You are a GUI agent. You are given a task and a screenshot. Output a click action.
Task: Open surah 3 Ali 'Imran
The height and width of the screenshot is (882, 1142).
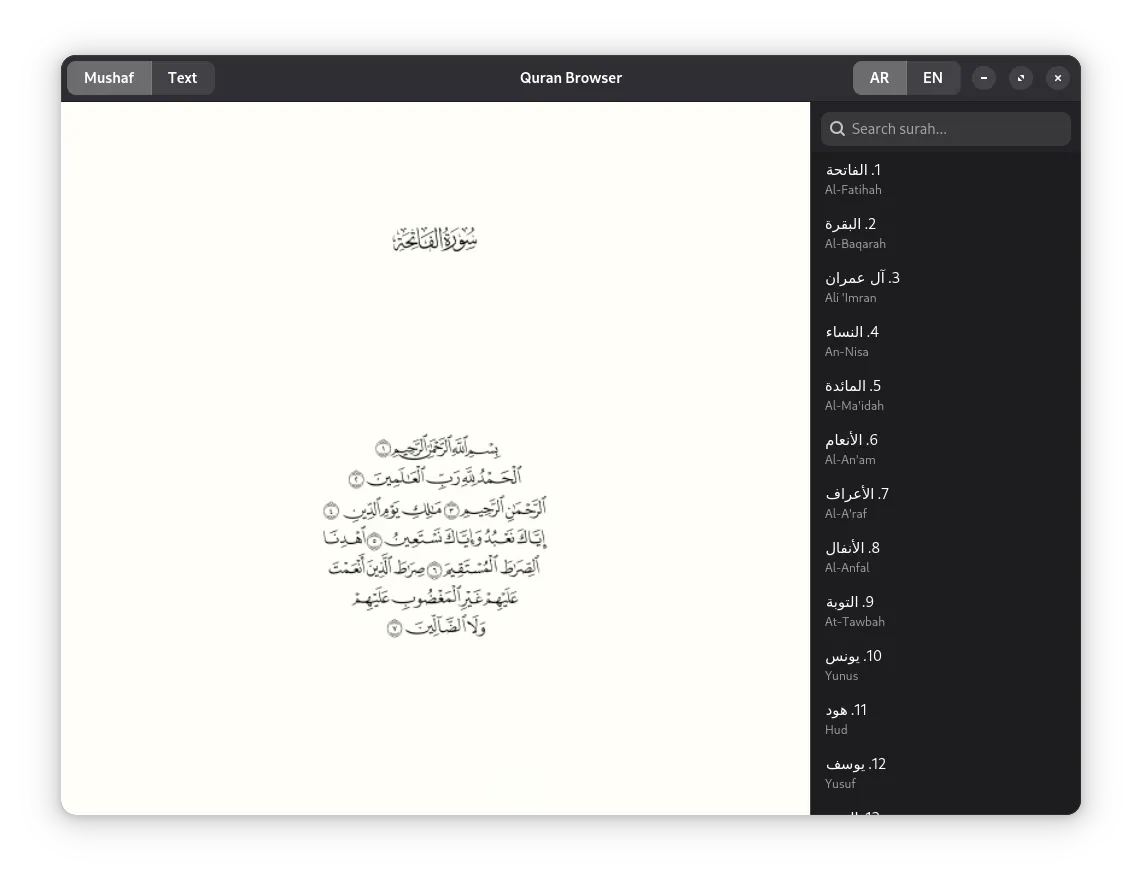(x=945, y=287)
